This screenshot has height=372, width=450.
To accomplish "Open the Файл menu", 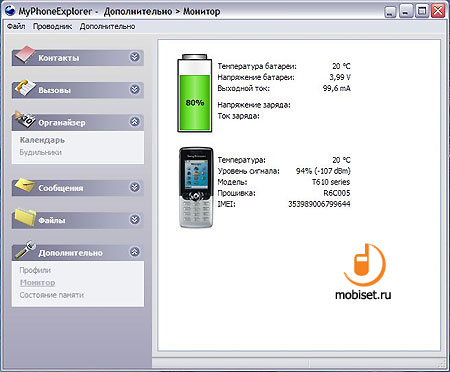I will (x=16, y=26).
